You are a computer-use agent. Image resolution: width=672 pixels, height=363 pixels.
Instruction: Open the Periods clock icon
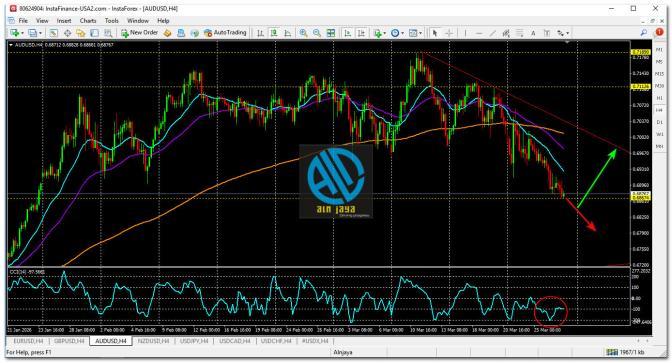395,33
